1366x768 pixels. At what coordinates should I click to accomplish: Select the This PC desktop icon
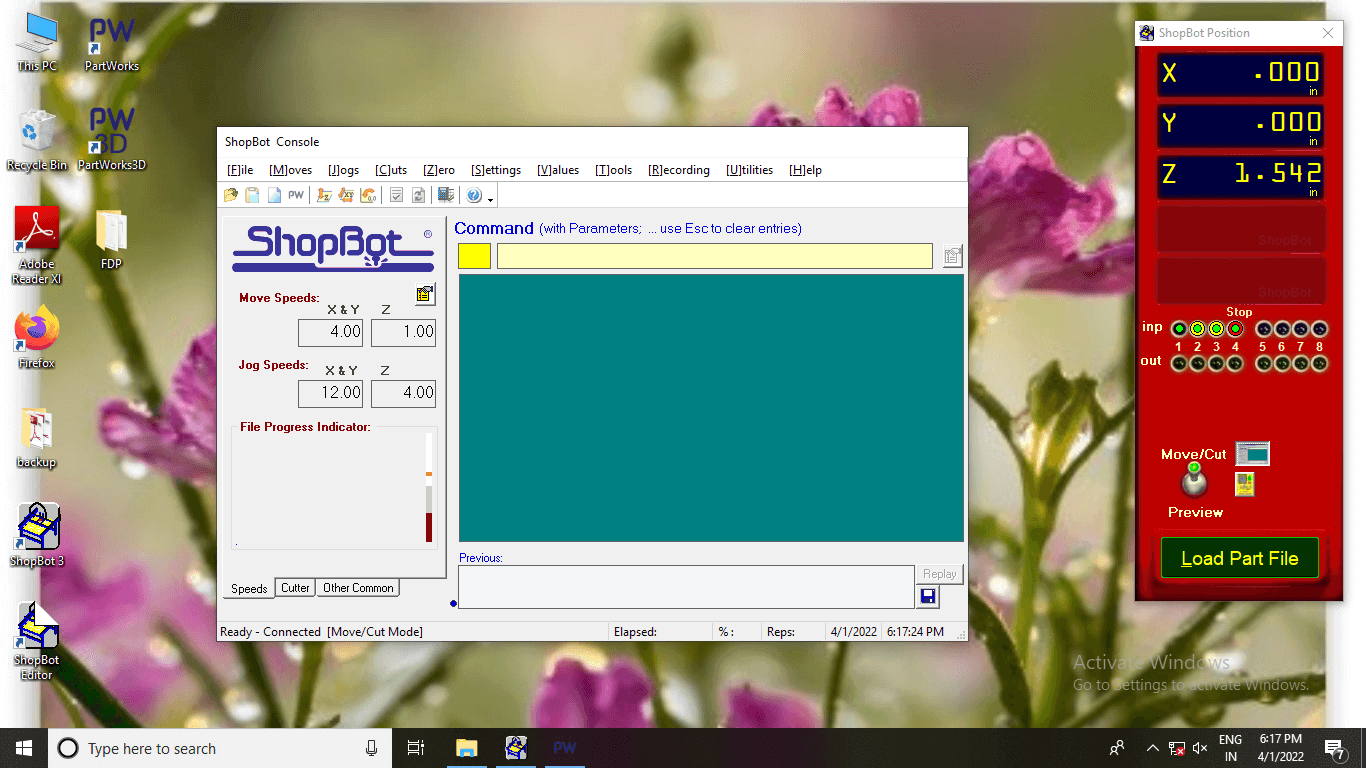click(x=37, y=44)
